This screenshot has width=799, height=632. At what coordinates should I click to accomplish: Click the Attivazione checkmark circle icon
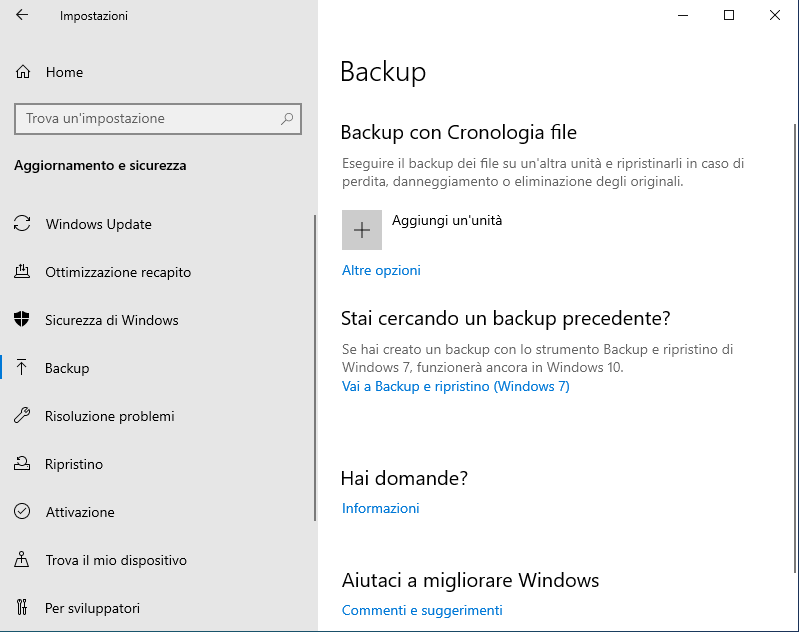[22, 512]
